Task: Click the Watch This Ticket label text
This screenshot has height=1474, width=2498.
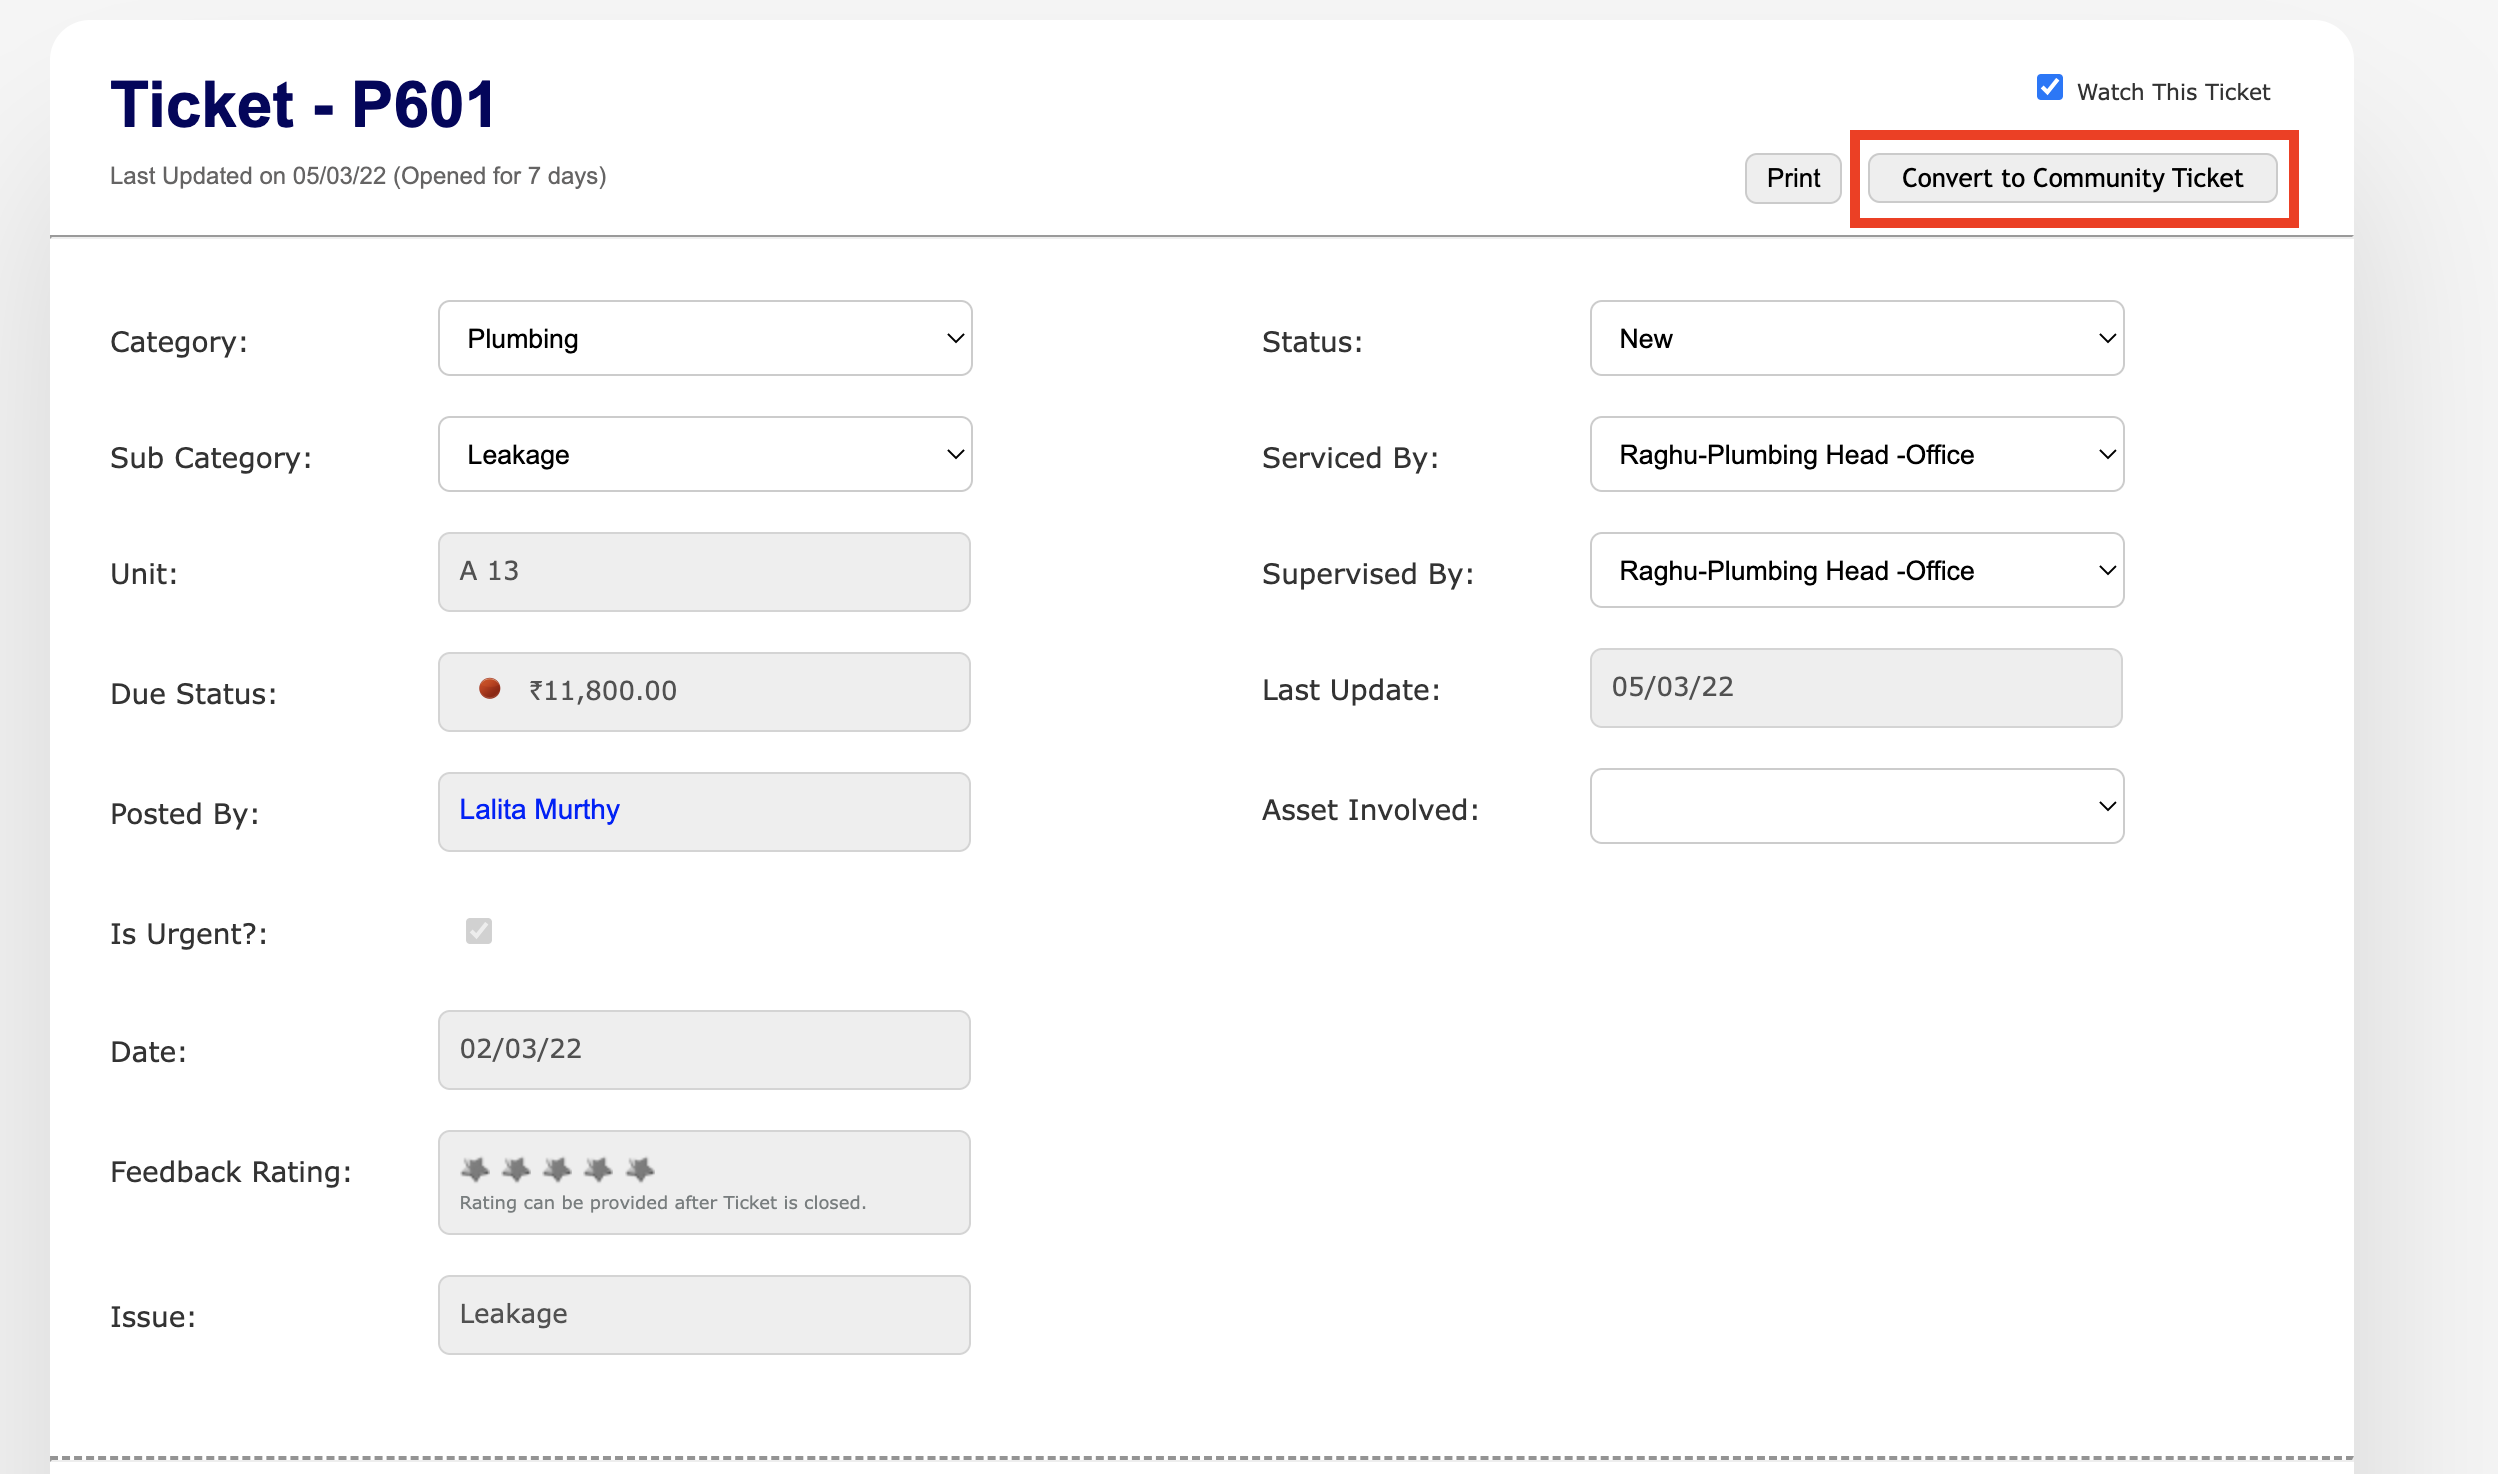Action: pyautogui.click(x=2173, y=92)
